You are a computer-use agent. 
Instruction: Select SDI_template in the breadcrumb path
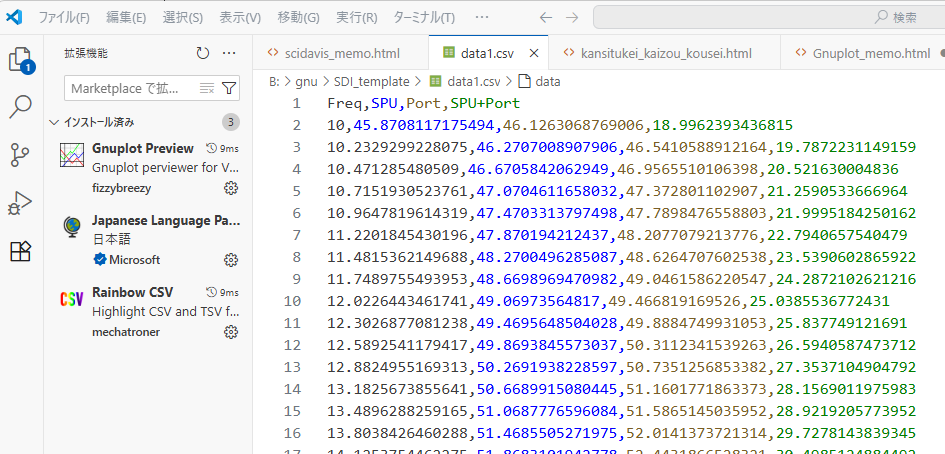[x=371, y=82]
